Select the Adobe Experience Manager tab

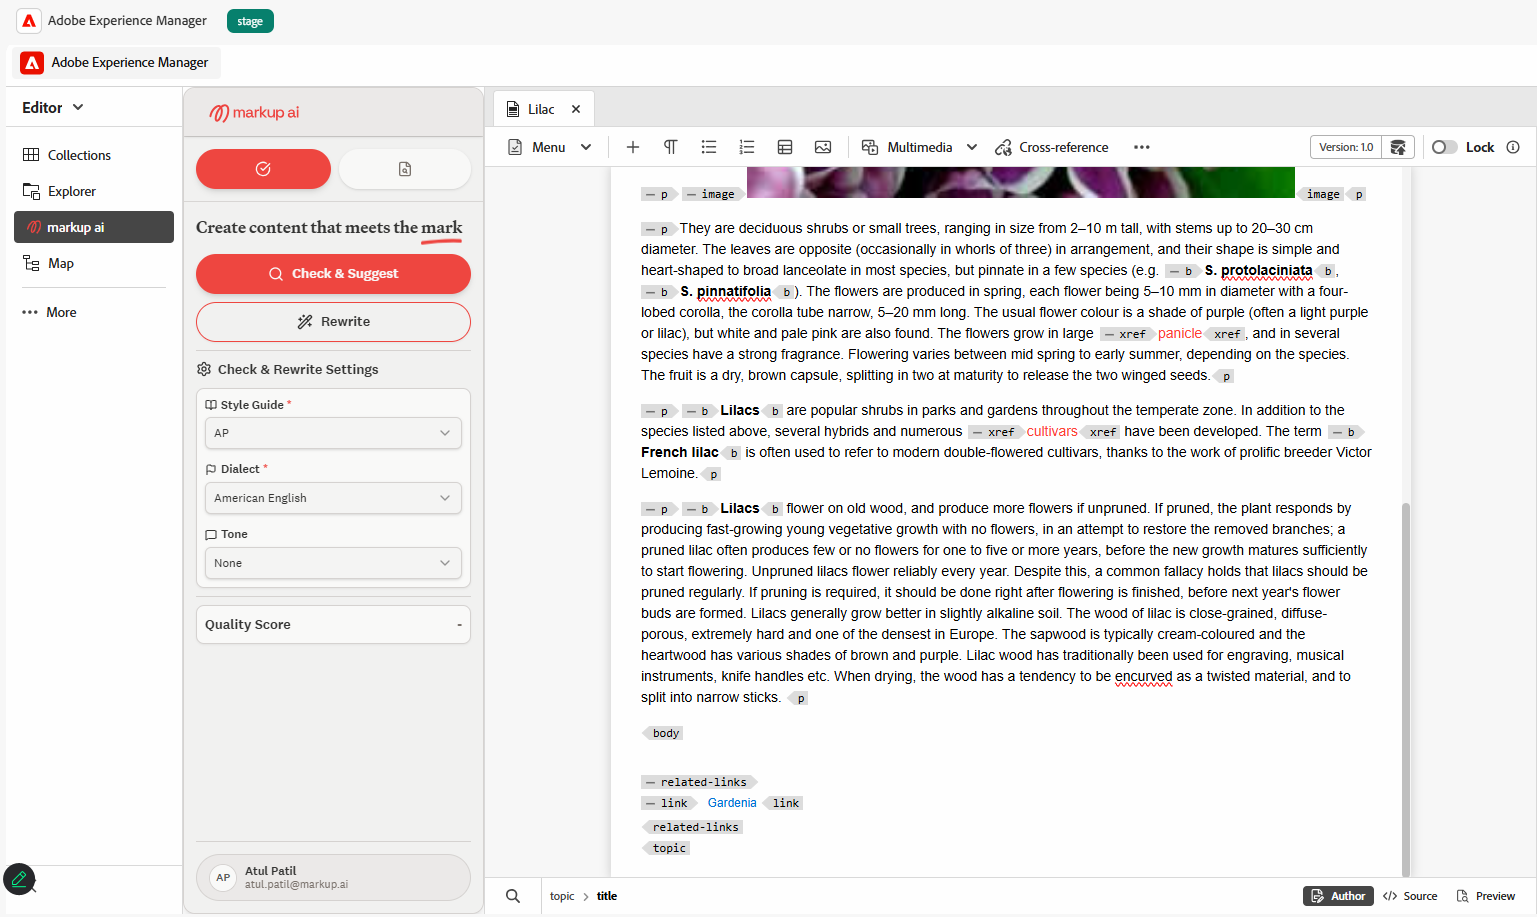coord(116,62)
